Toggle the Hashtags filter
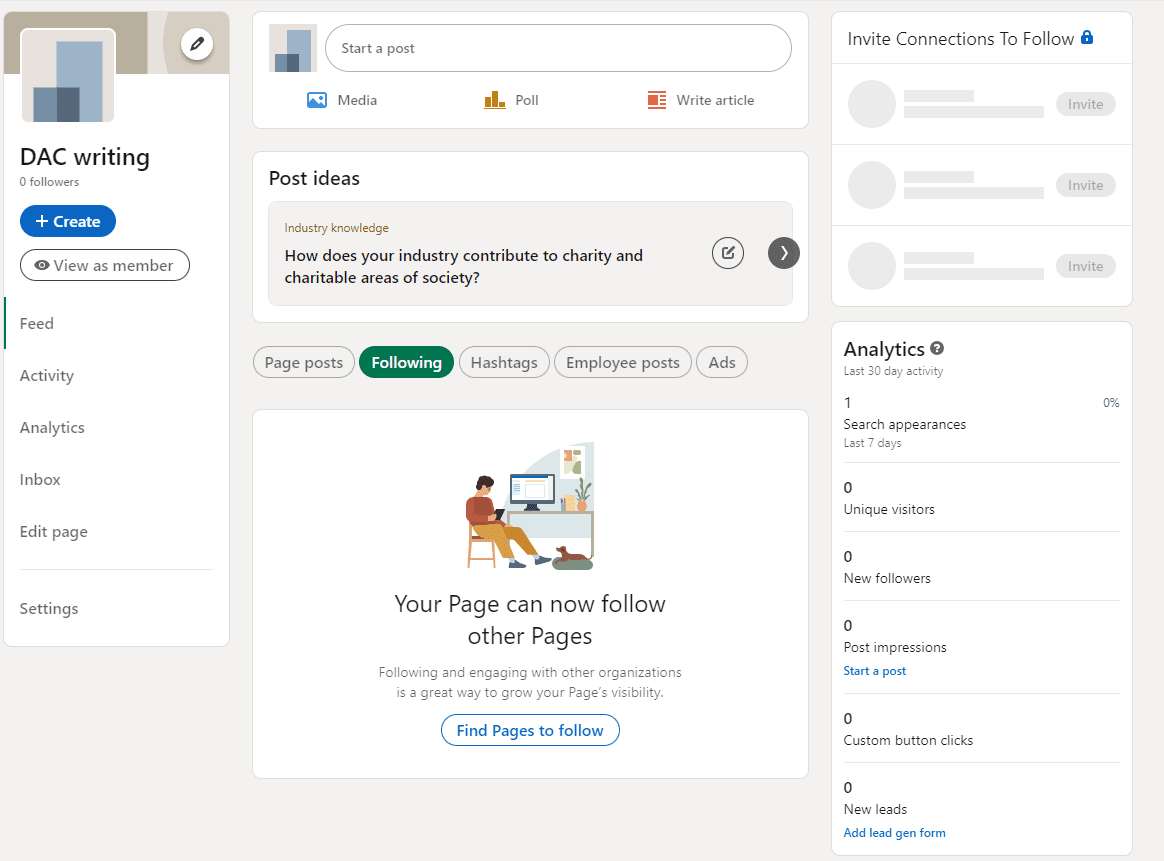Viewport: 1164px width, 861px height. (504, 362)
